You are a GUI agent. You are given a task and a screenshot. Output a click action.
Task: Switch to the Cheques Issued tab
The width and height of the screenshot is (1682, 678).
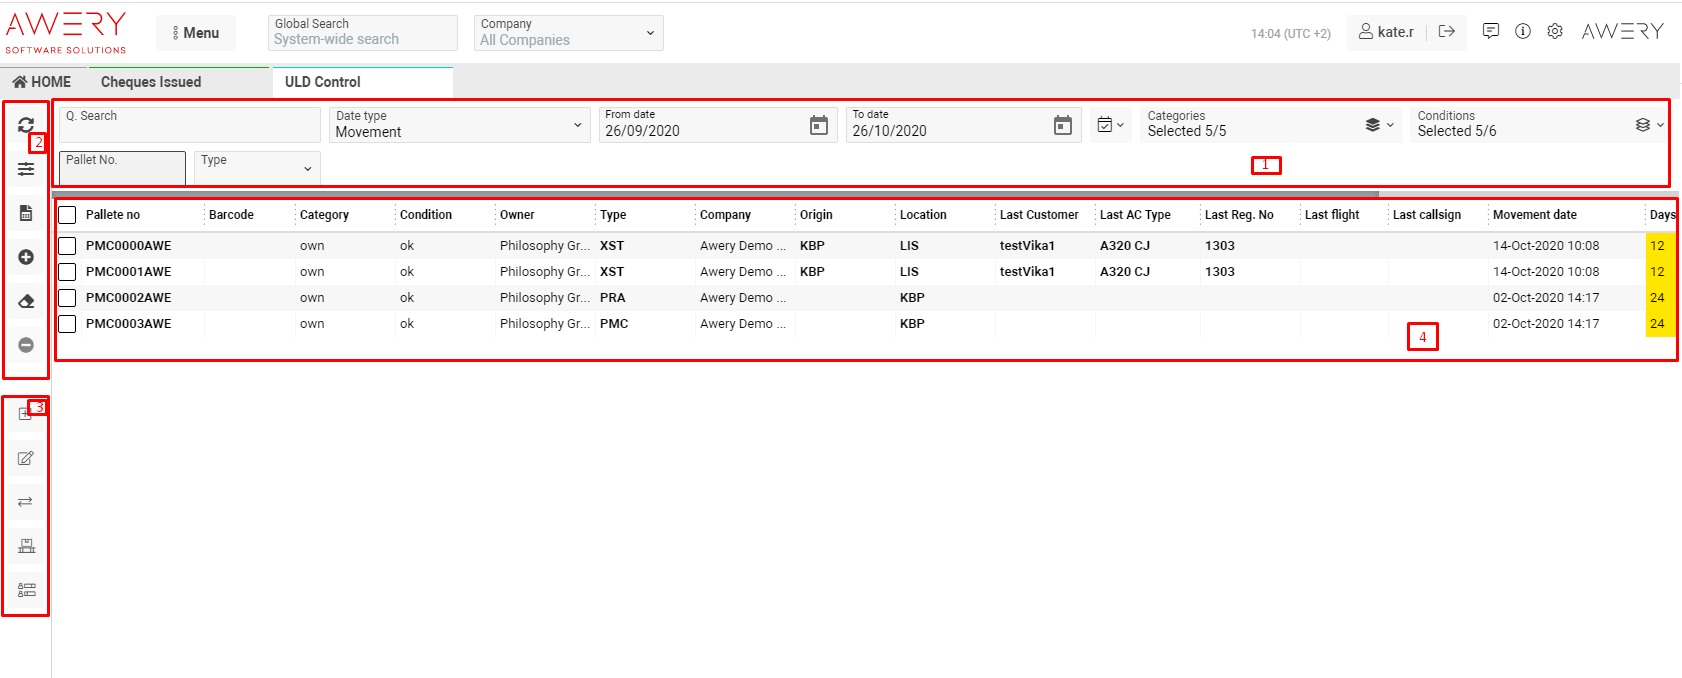[151, 82]
